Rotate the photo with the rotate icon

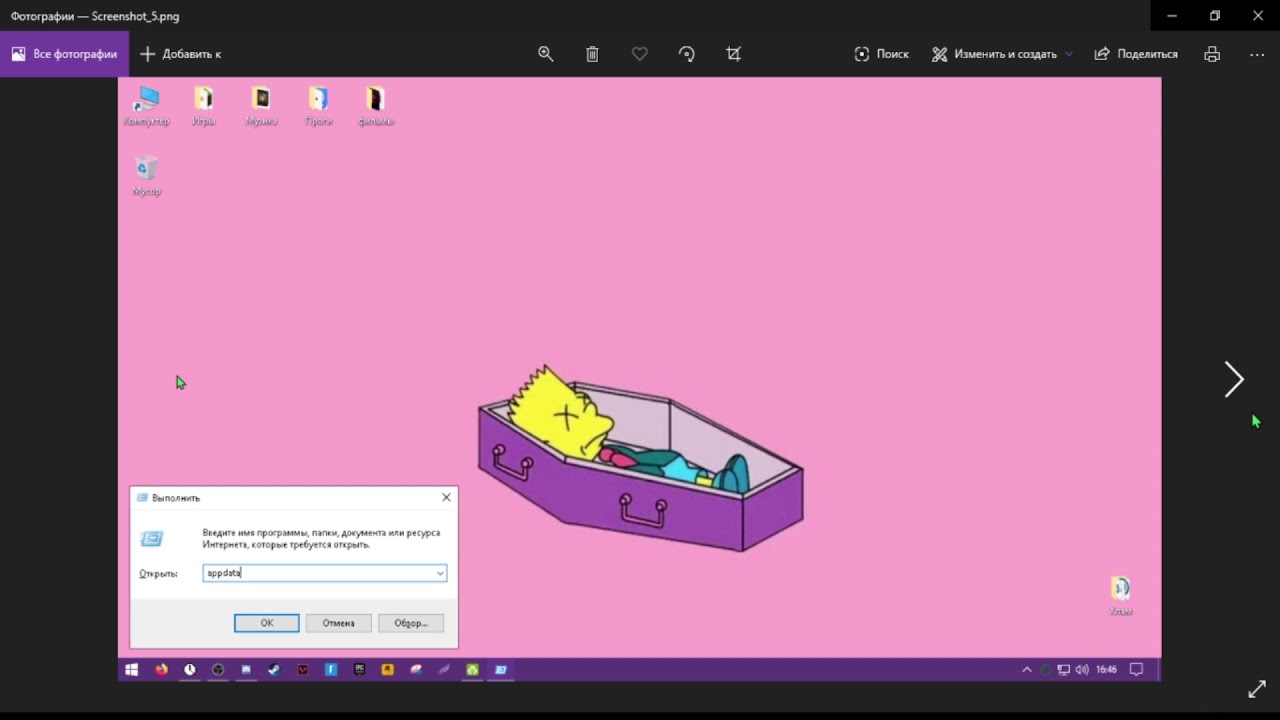687,54
